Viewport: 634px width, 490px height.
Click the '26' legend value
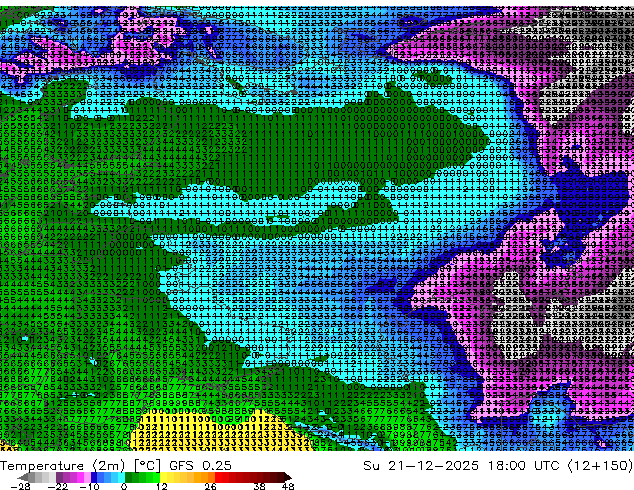click(210, 486)
